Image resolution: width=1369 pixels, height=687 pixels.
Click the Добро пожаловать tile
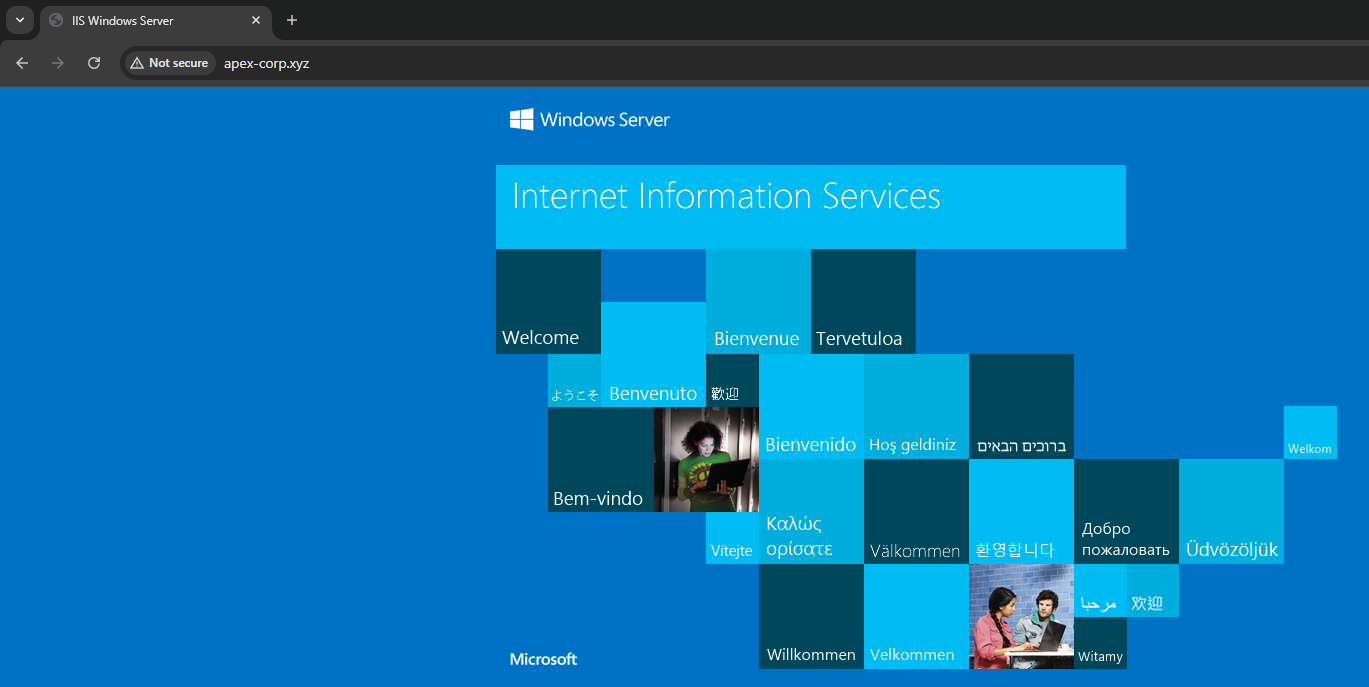pyautogui.click(x=1126, y=511)
